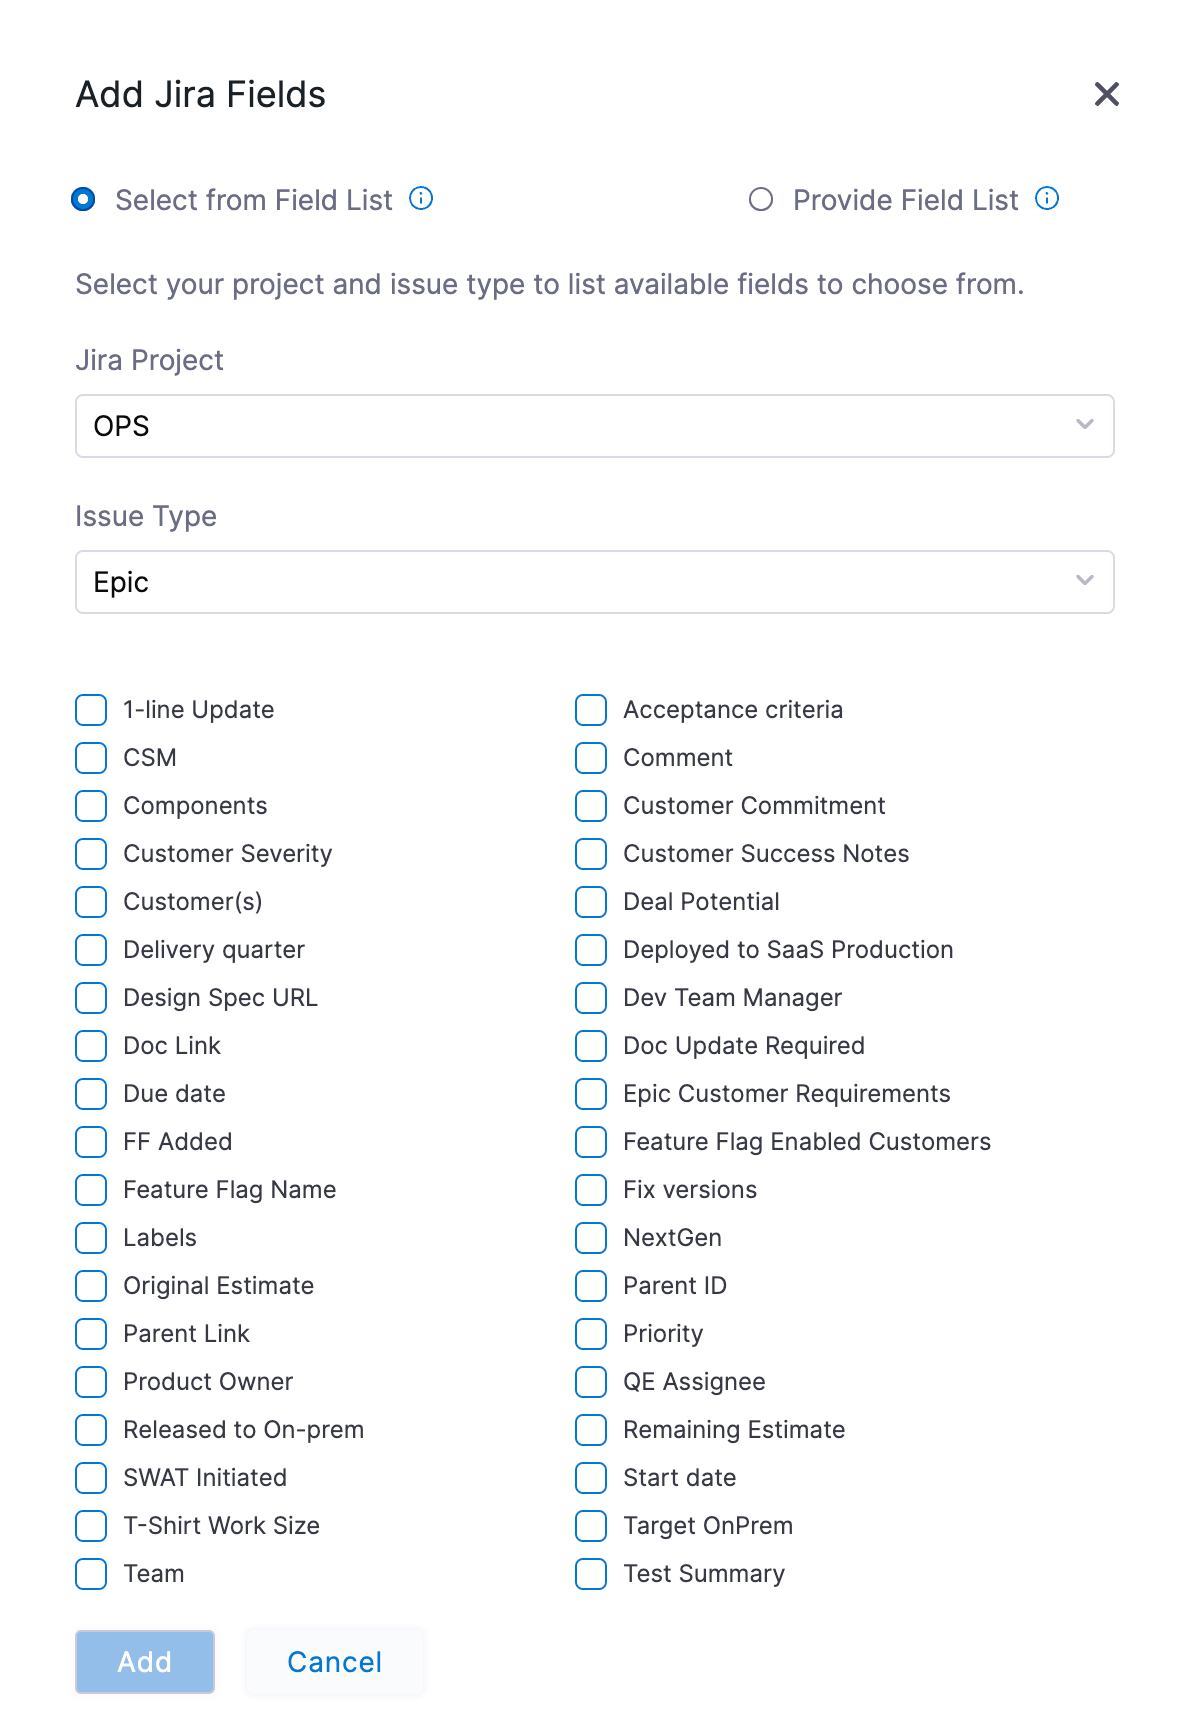
Task: Click info icon beside Provide Field List
Action: point(1047,199)
